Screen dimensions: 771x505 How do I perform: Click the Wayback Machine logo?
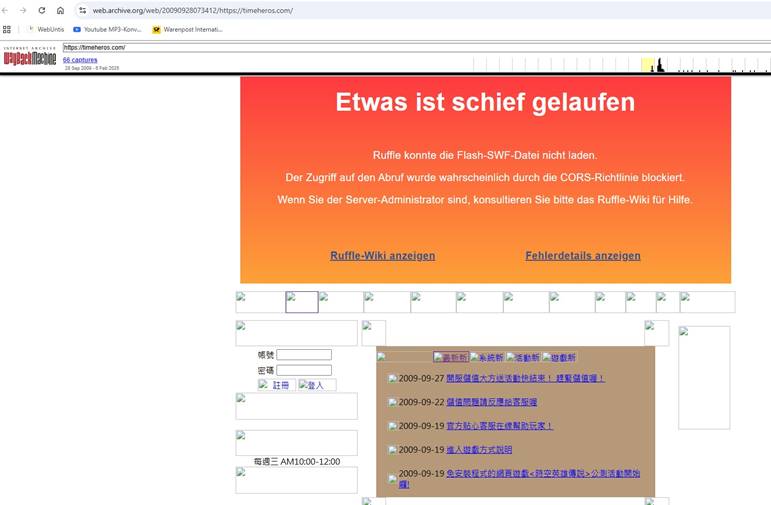[30, 59]
